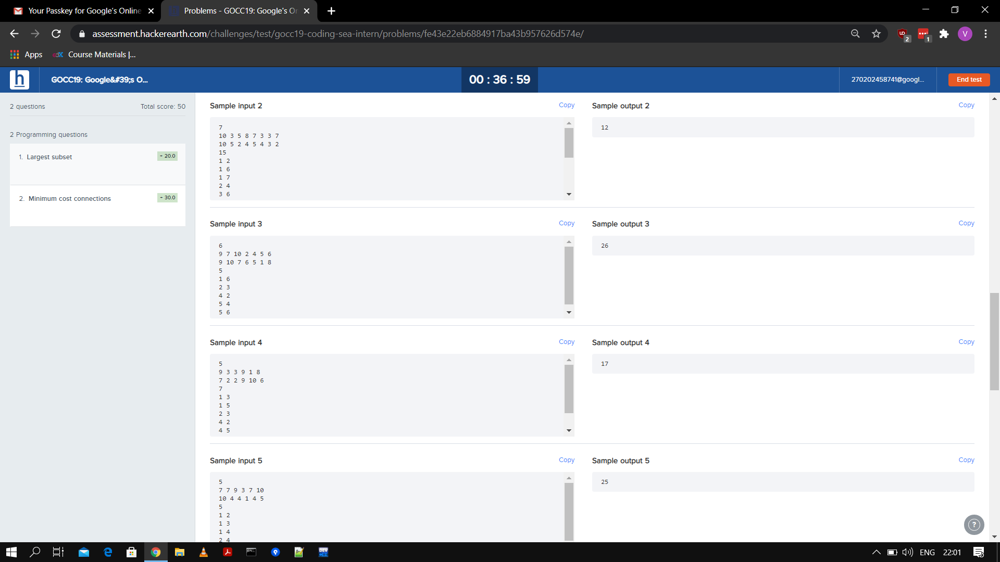Open question 2 Minimum cost connections
Viewport: 1000px width, 562px height.
98,205
